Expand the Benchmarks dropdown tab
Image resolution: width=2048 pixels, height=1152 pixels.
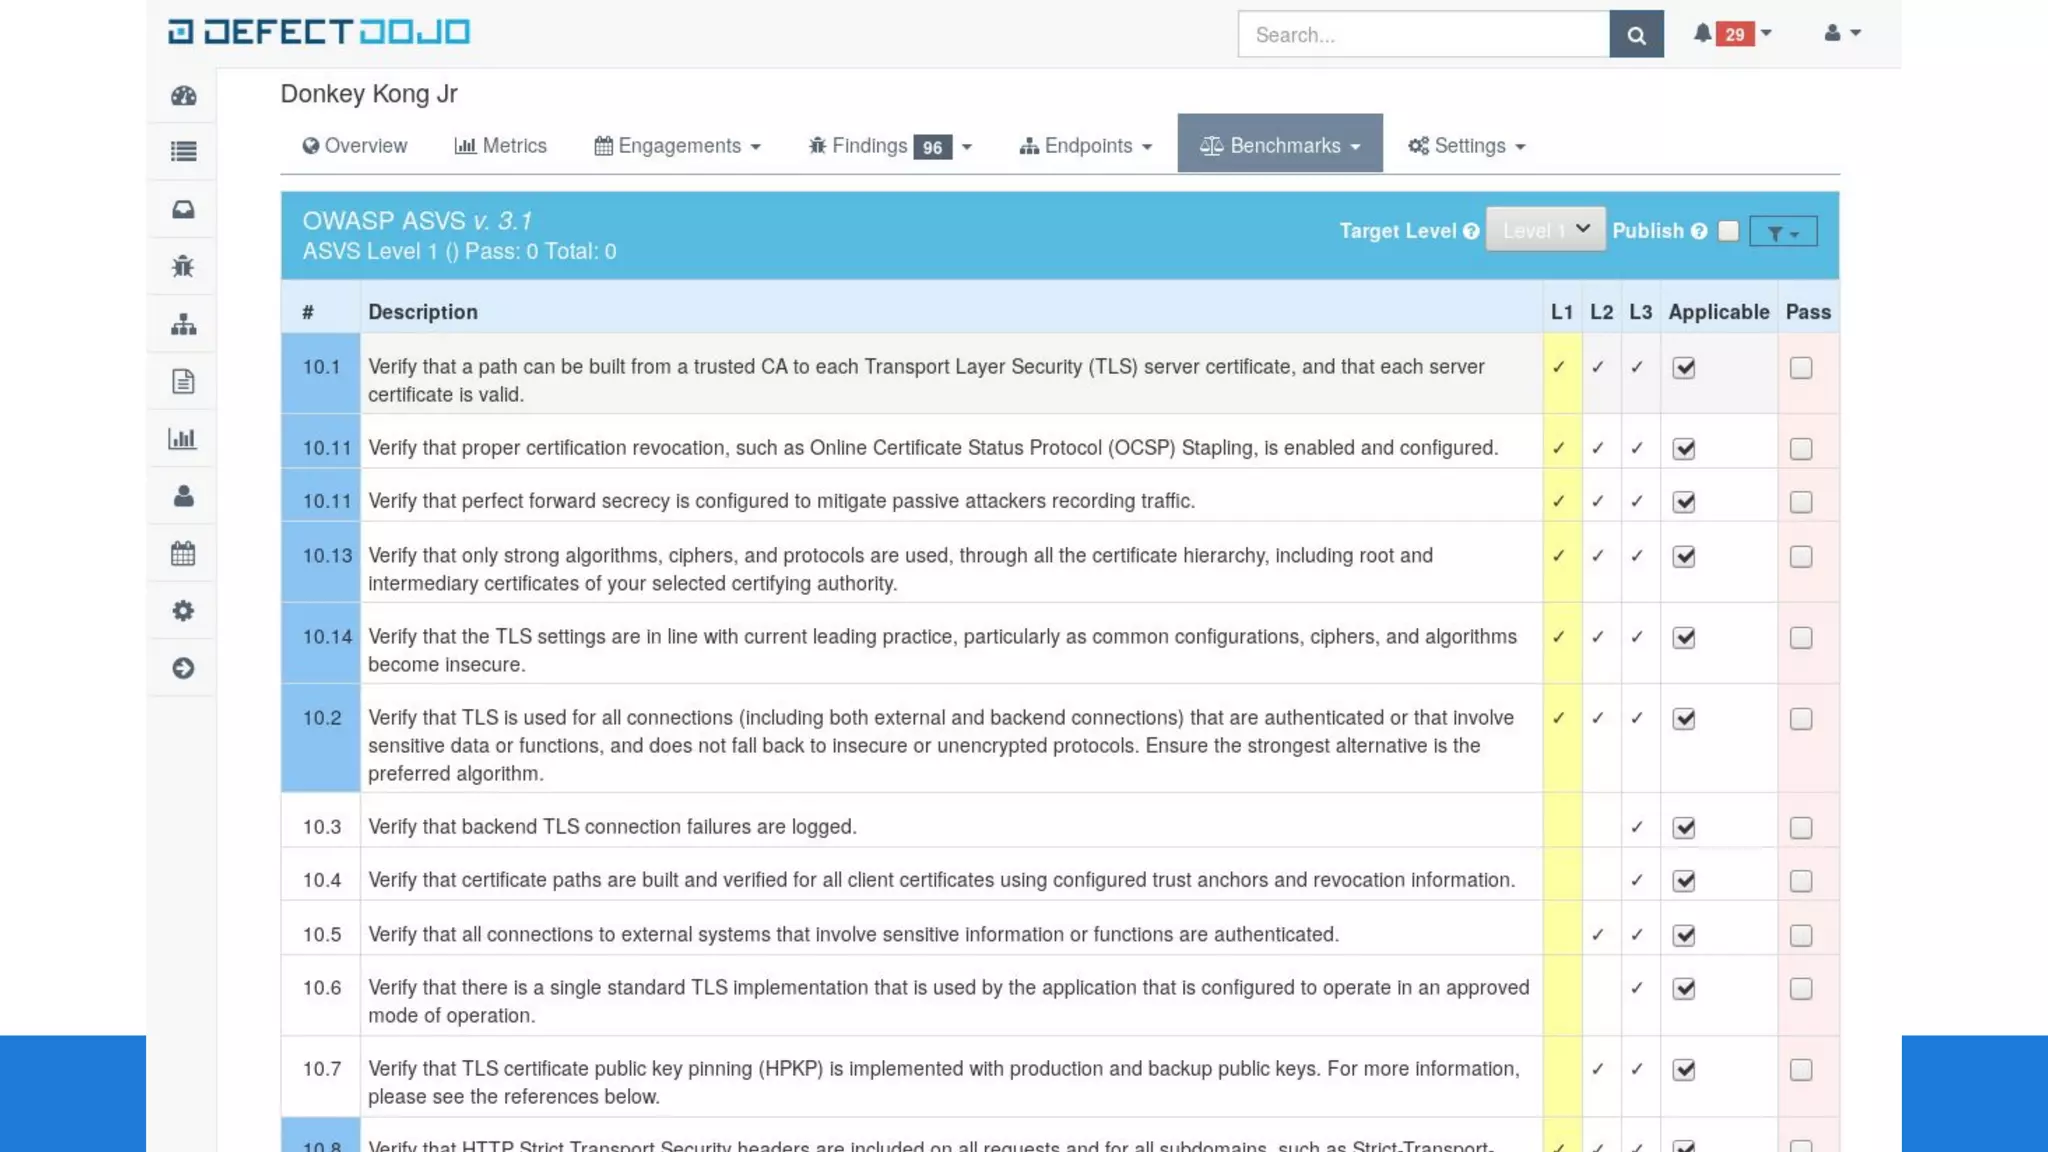[x=1280, y=144]
